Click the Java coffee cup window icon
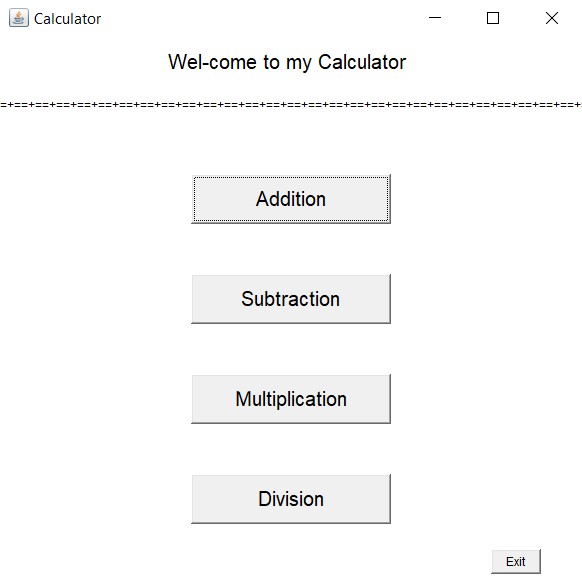Viewport: 582px width, 588px height. pyautogui.click(x=19, y=18)
